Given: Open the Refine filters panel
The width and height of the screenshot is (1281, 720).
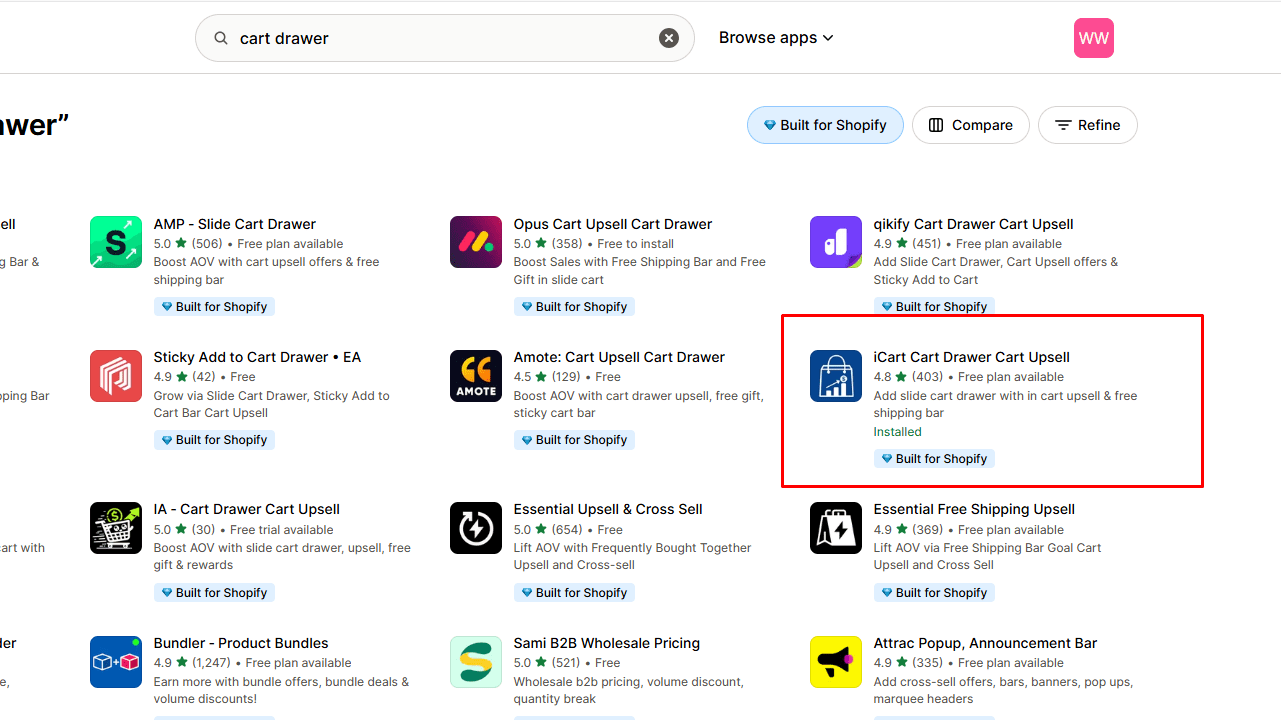Looking at the screenshot, I should pos(1088,125).
